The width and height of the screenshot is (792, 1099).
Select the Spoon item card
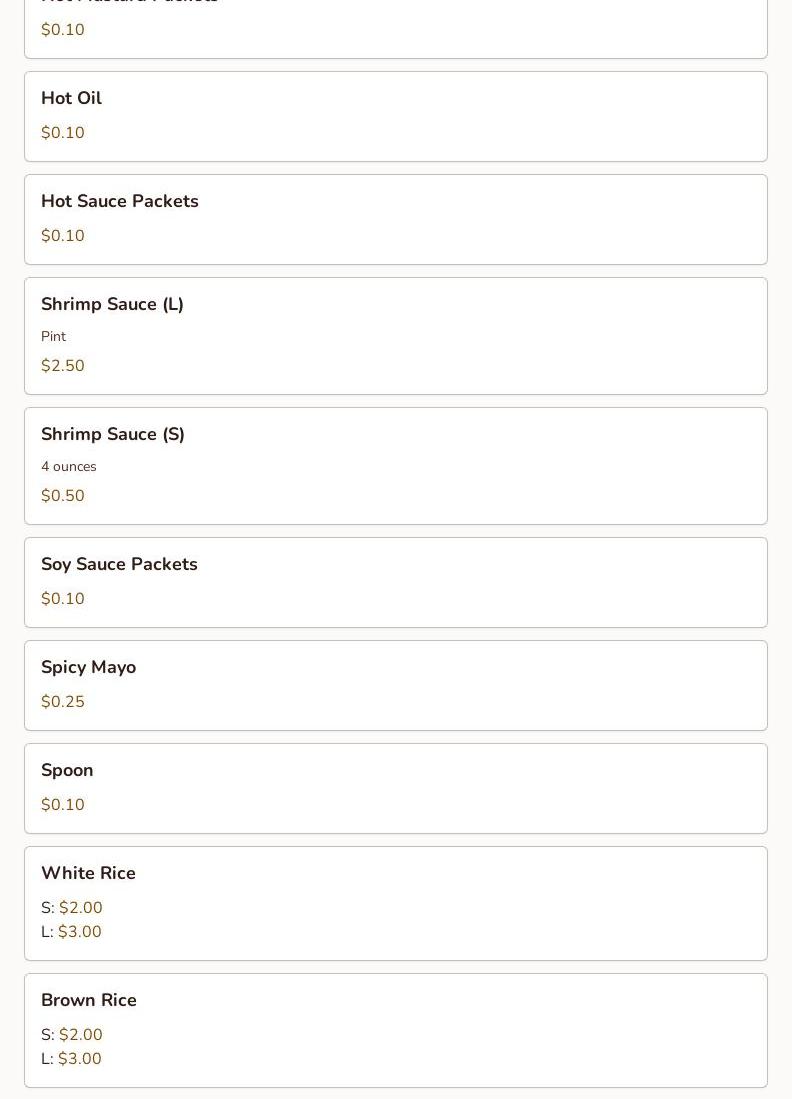point(396,789)
